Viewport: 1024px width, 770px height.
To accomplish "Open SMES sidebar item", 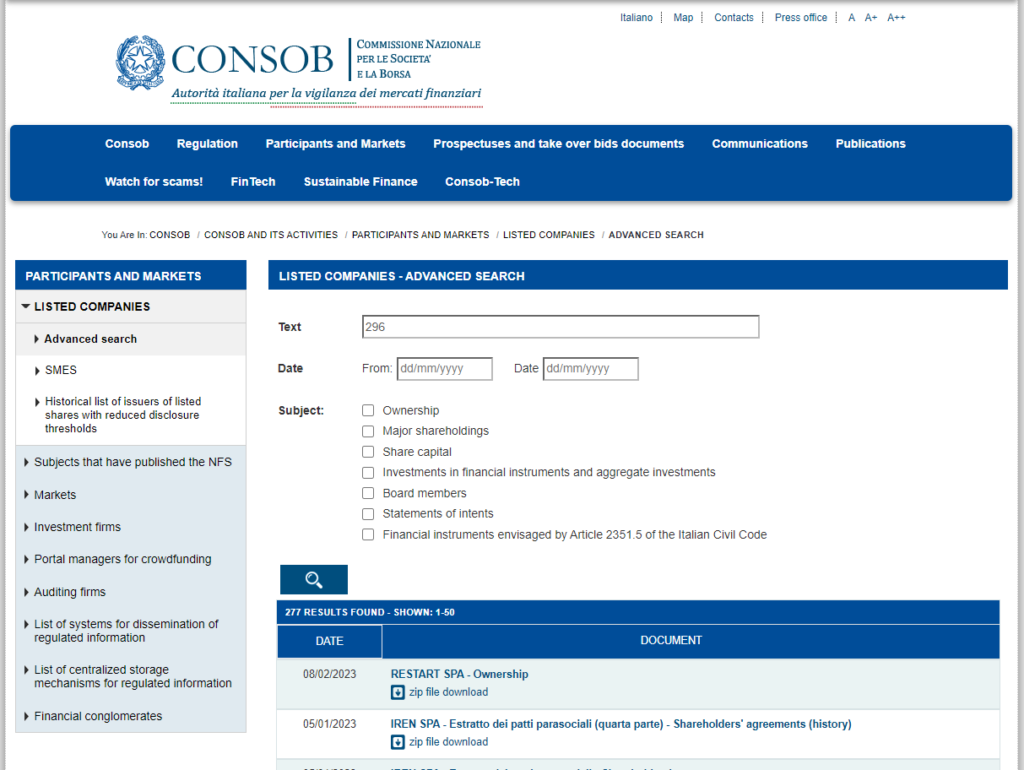I will (61, 370).
